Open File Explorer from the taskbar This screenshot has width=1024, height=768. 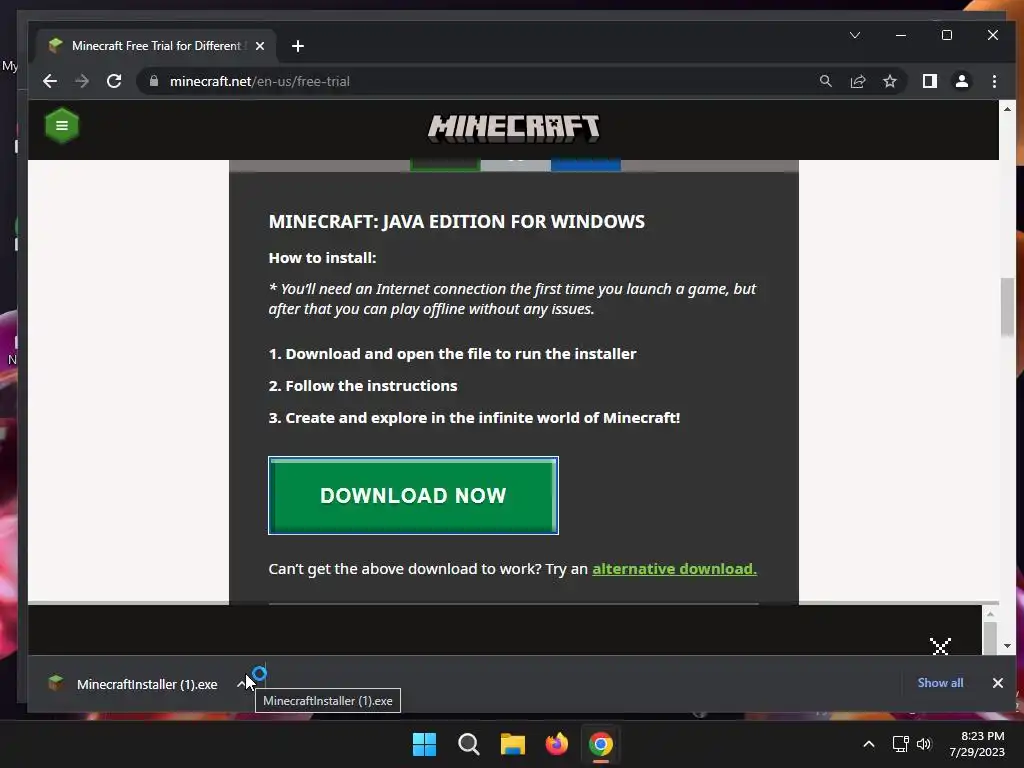pyautogui.click(x=513, y=744)
